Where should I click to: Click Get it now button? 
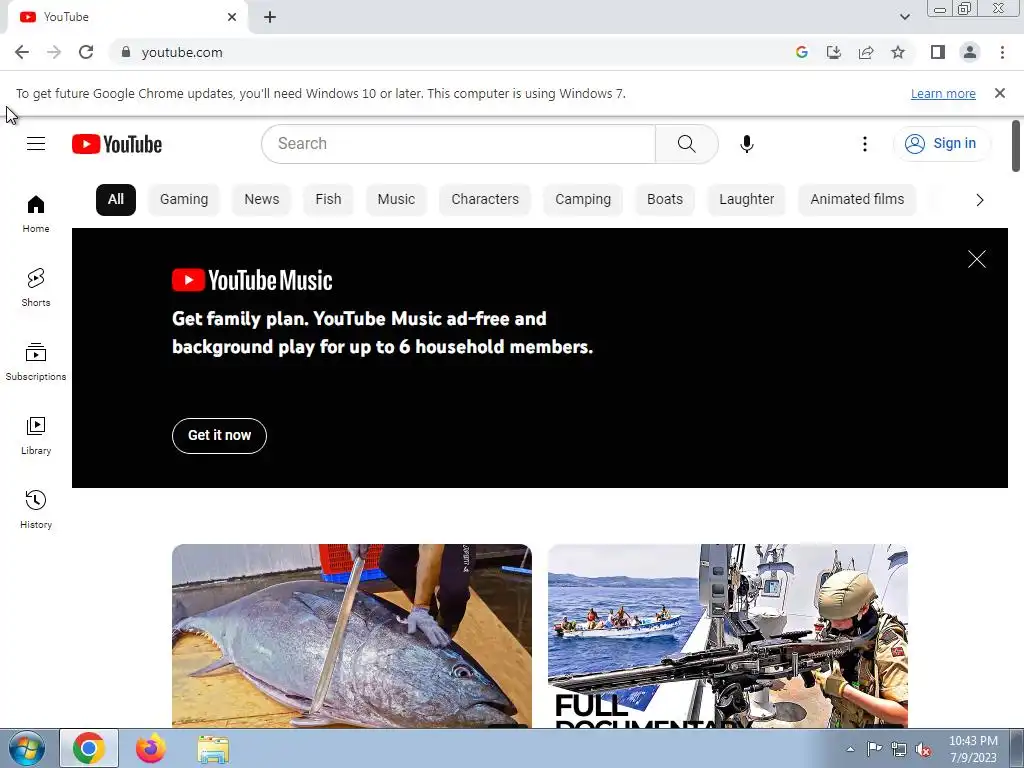tap(219, 436)
